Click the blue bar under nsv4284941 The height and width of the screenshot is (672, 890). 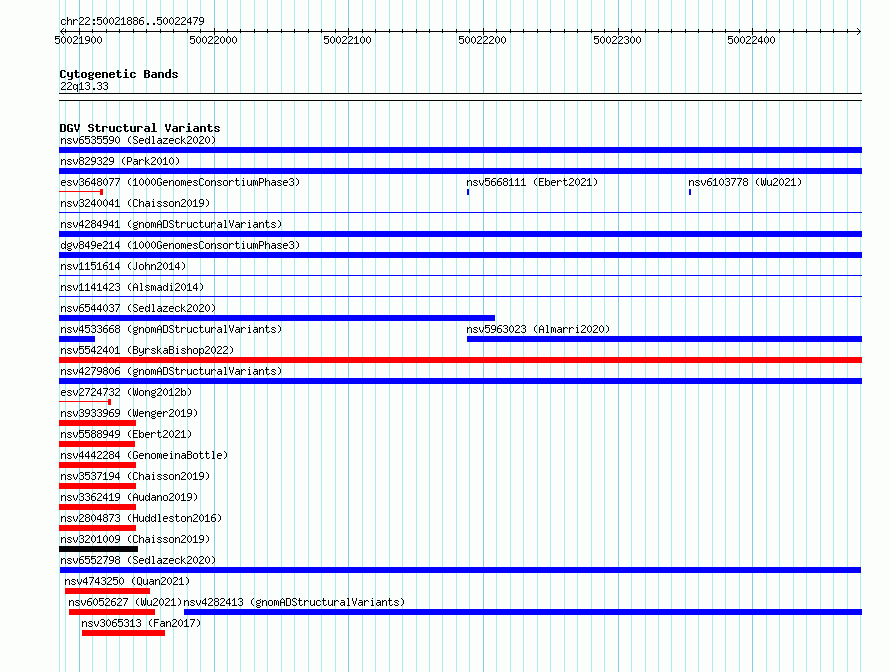coord(460,234)
